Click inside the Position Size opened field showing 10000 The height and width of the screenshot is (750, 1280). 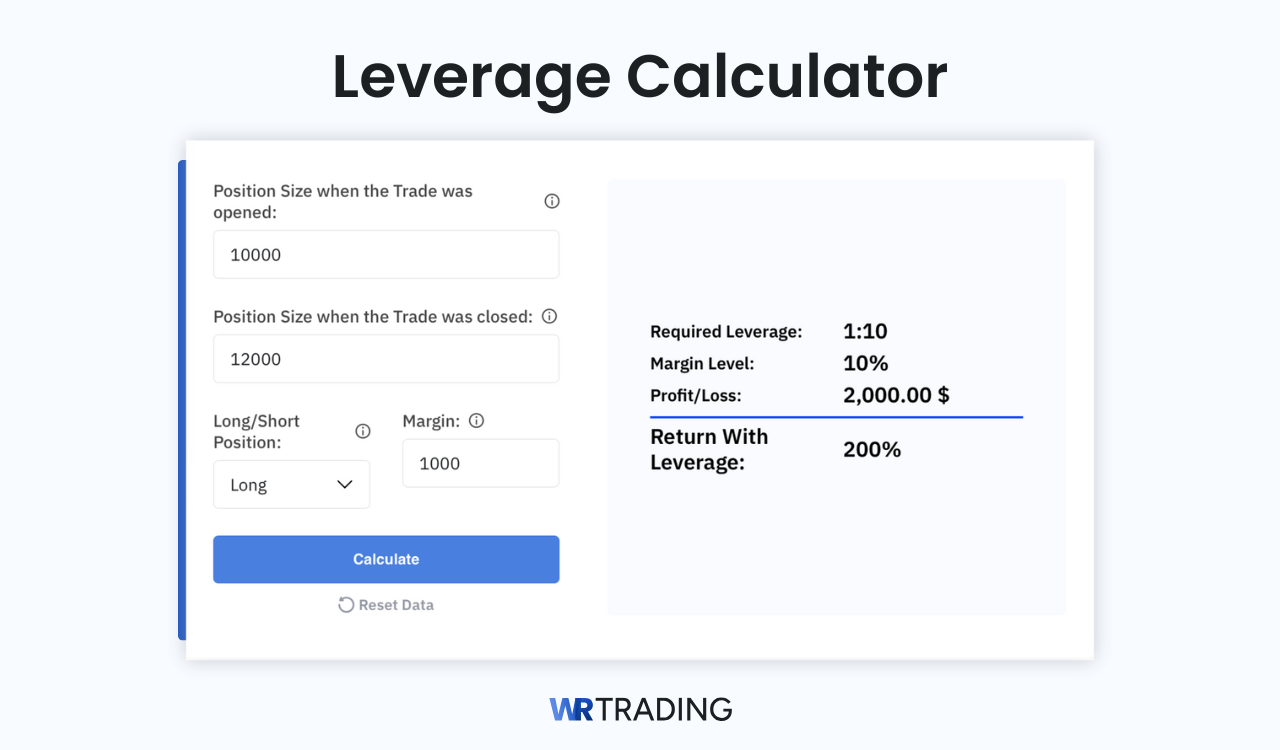[386, 254]
